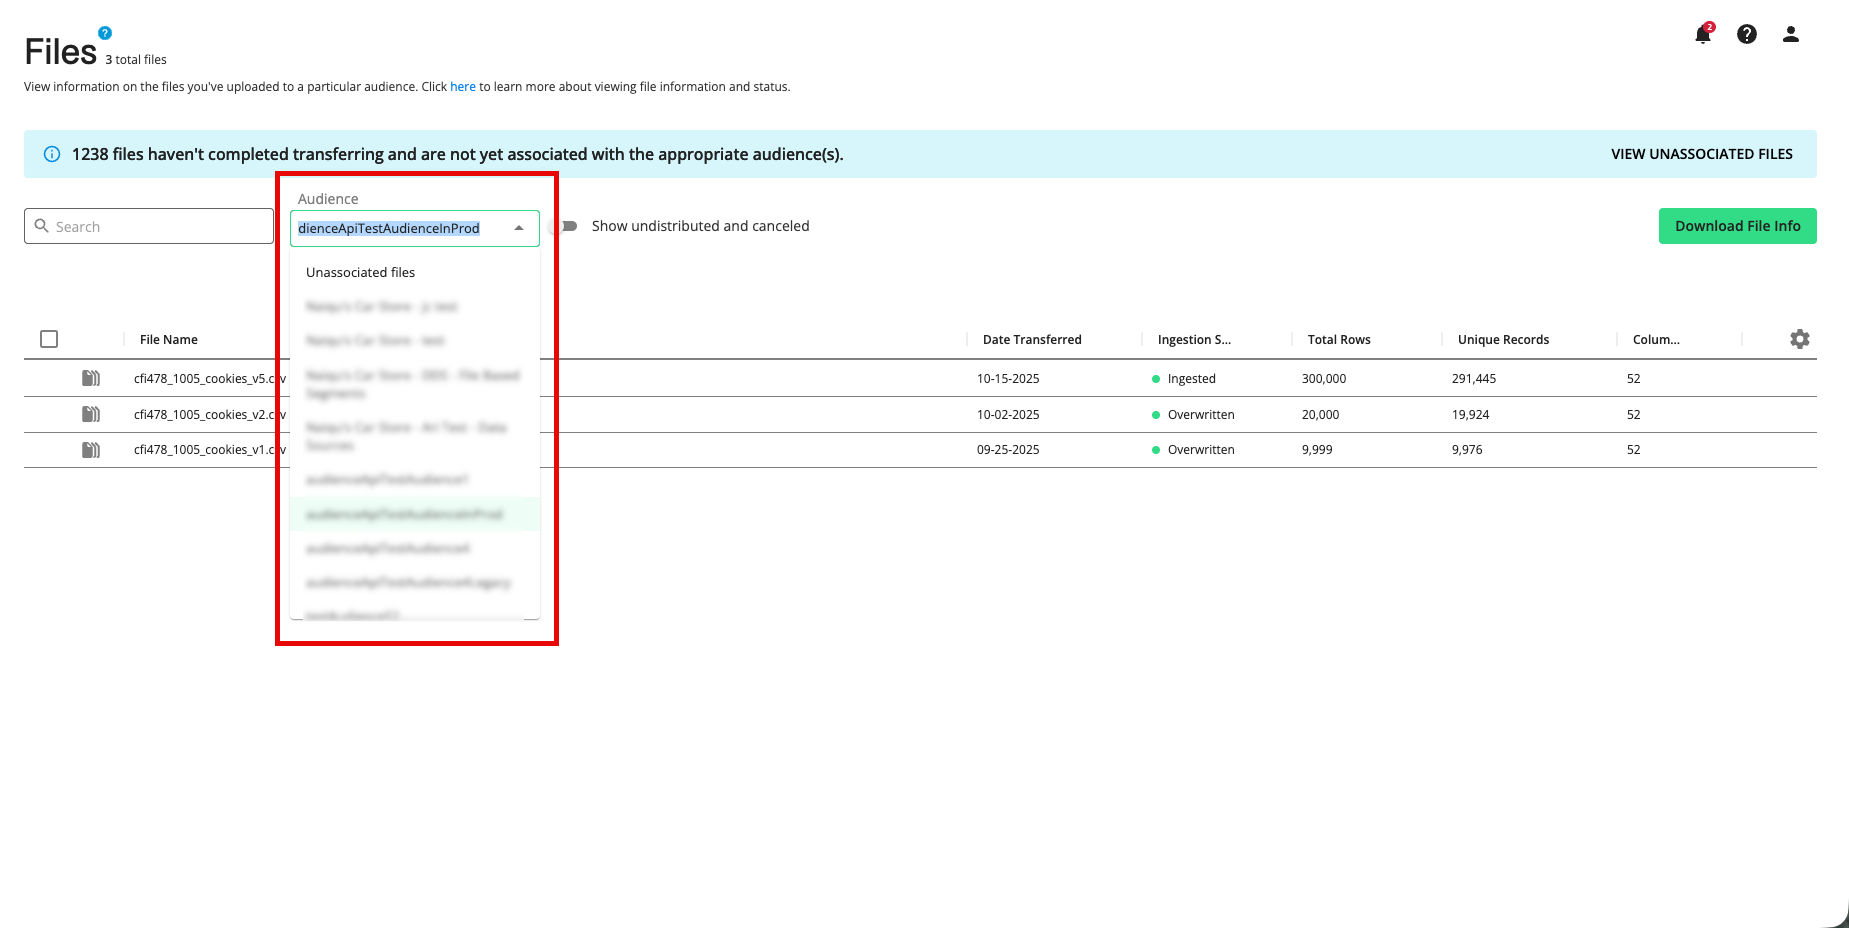Click file icon for cfi478_1005_cookies_v5.csv
The height and width of the screenshot is (928, 1849).
coord(91,378)
